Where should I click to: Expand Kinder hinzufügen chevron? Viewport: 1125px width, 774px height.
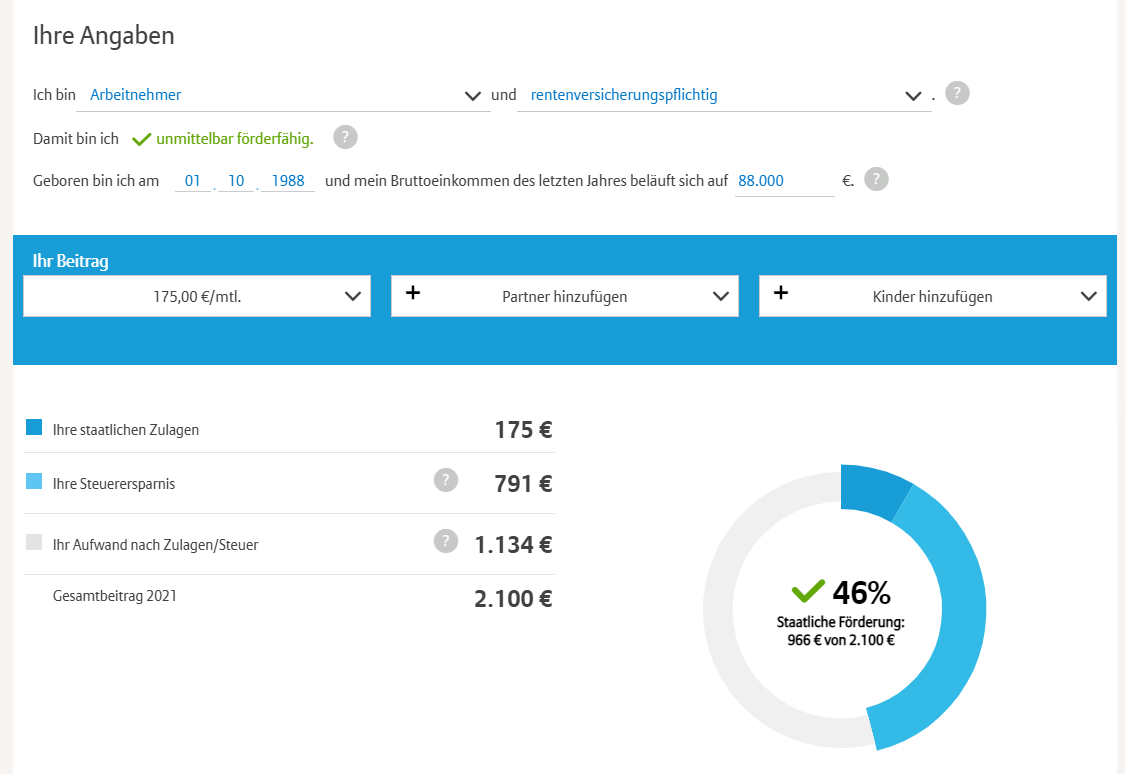1088,296
